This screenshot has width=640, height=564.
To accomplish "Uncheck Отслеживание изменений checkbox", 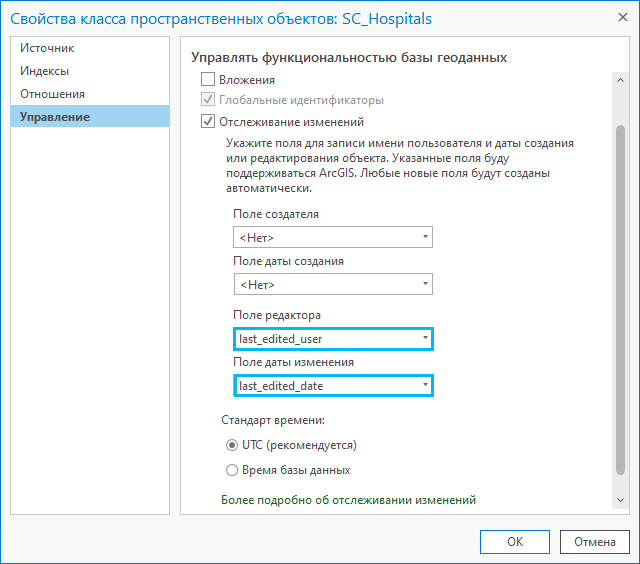I will point(208,121).
